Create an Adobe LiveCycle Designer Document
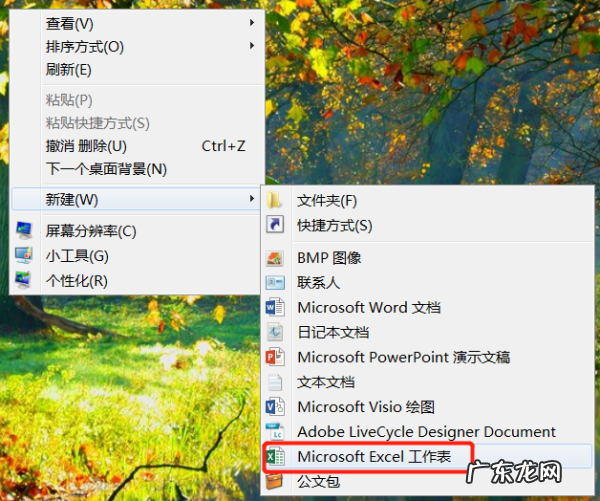 (x=428, y=432)
